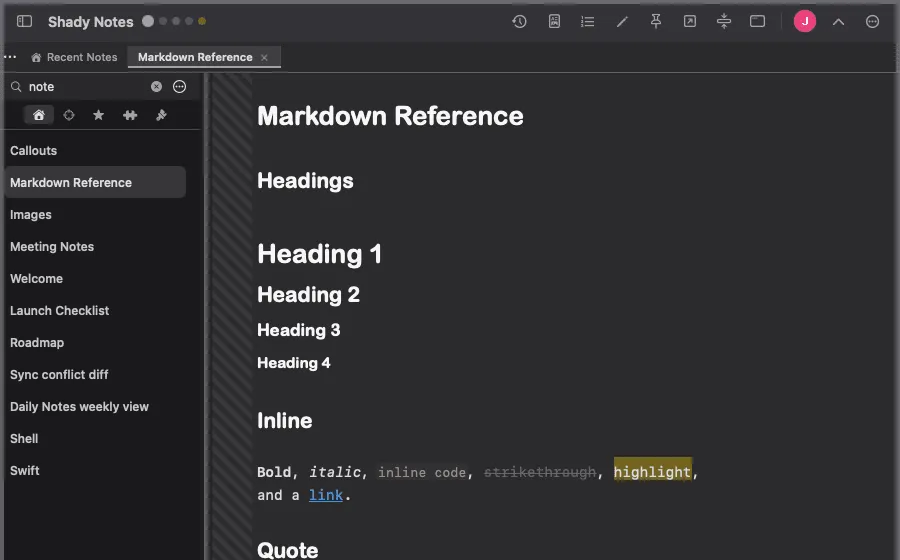900x560 pixels.
Task: Open the Meeting Notes entry
Action: [x=95, y=247]
